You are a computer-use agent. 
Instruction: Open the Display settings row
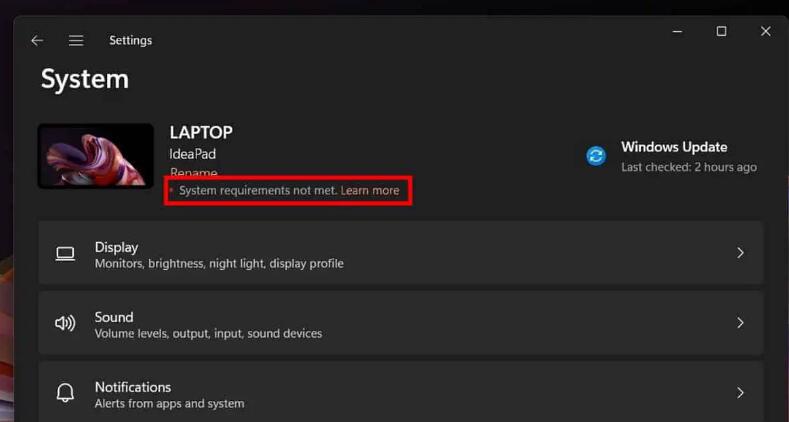coord(400,254)
